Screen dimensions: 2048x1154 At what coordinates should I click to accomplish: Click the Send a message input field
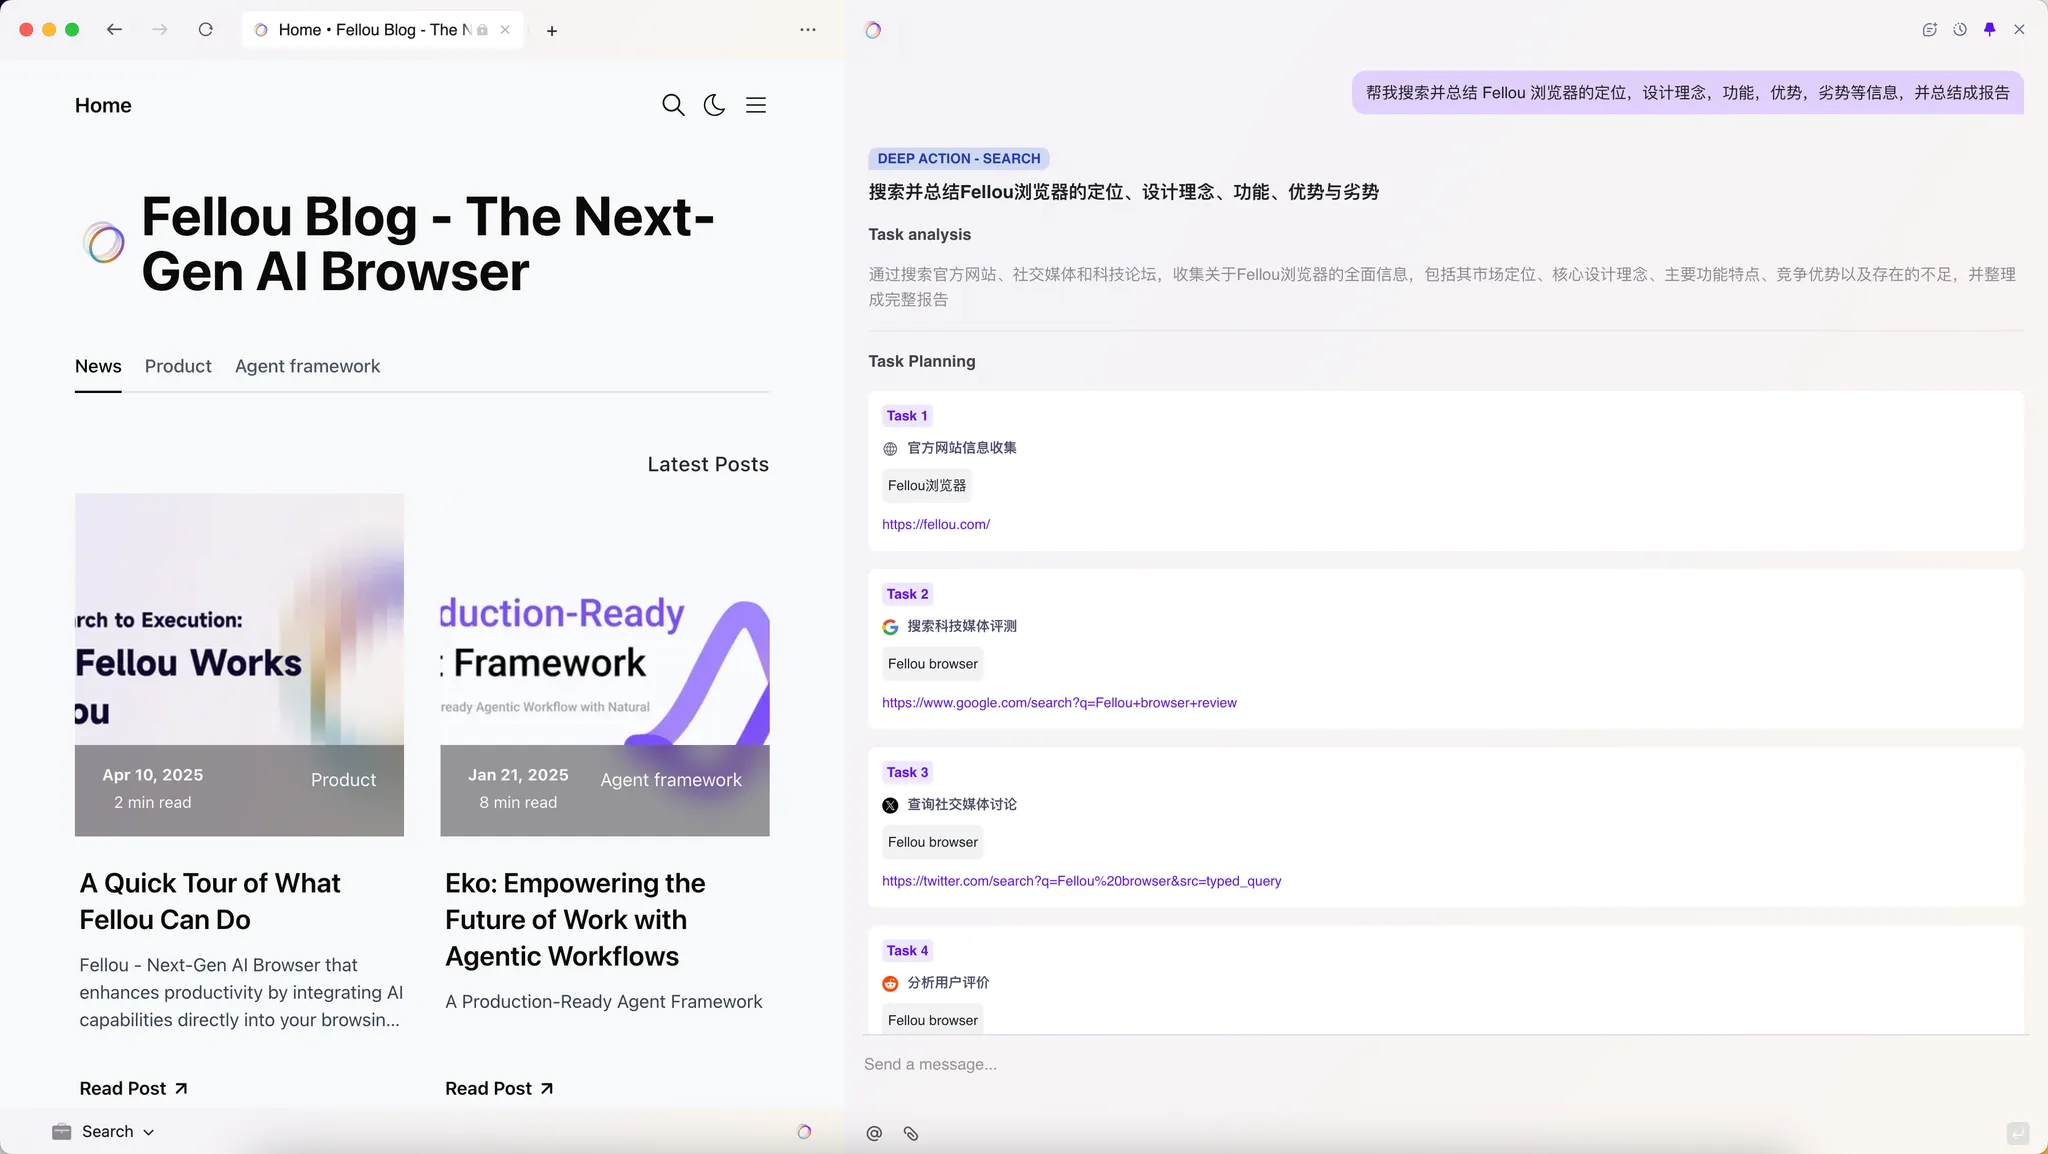click(1400, 1064)
